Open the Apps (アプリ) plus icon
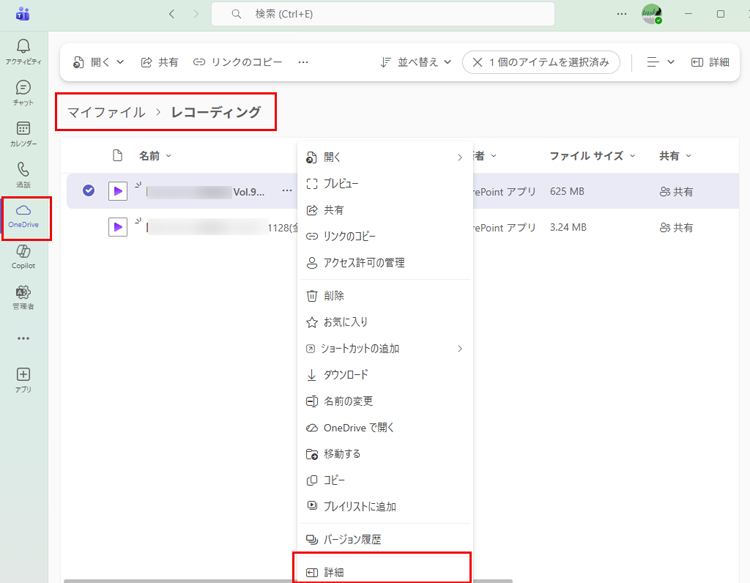750x583 pixels. (23, 380)
